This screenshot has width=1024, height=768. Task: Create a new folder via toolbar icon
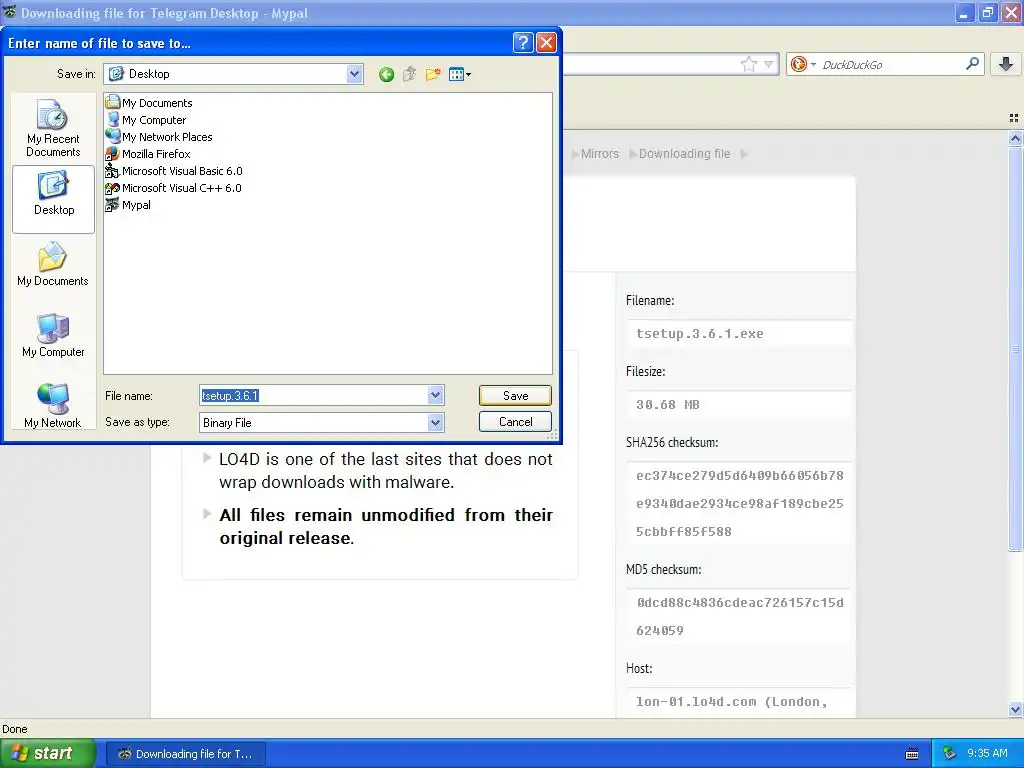click(x=433, y=74)
